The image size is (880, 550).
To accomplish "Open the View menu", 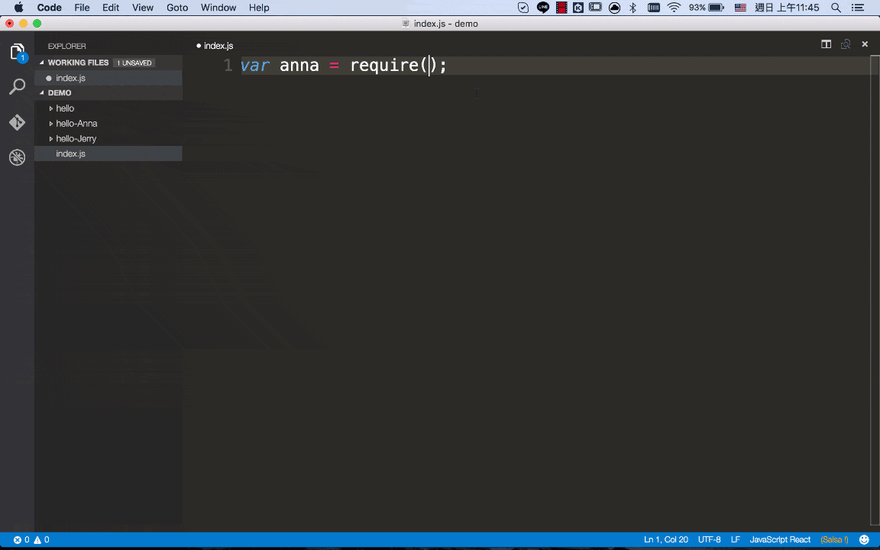I will (143, 8).
